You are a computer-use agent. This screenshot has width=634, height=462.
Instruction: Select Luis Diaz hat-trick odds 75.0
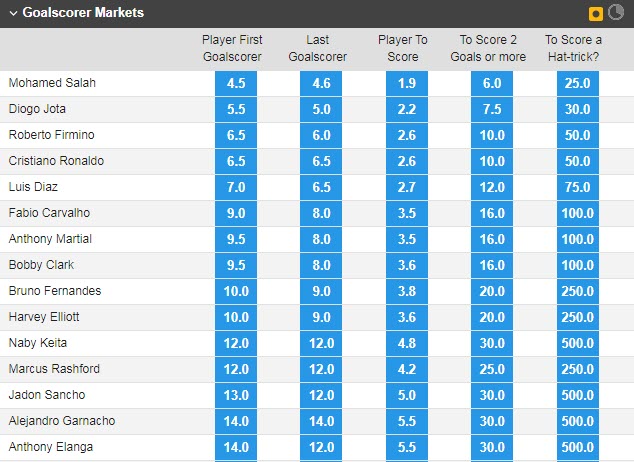(578, 187)
